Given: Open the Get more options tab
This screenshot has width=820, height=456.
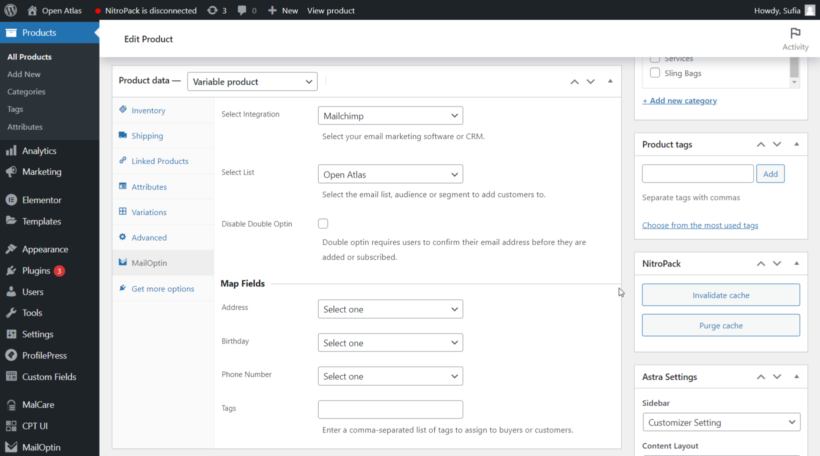Looking at the screenshot, I should [x=163, y=289].
